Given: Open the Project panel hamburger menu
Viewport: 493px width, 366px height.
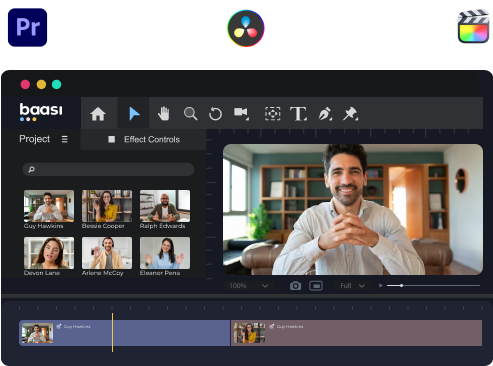Looking at the screenshot, I should tap(65, 139).
